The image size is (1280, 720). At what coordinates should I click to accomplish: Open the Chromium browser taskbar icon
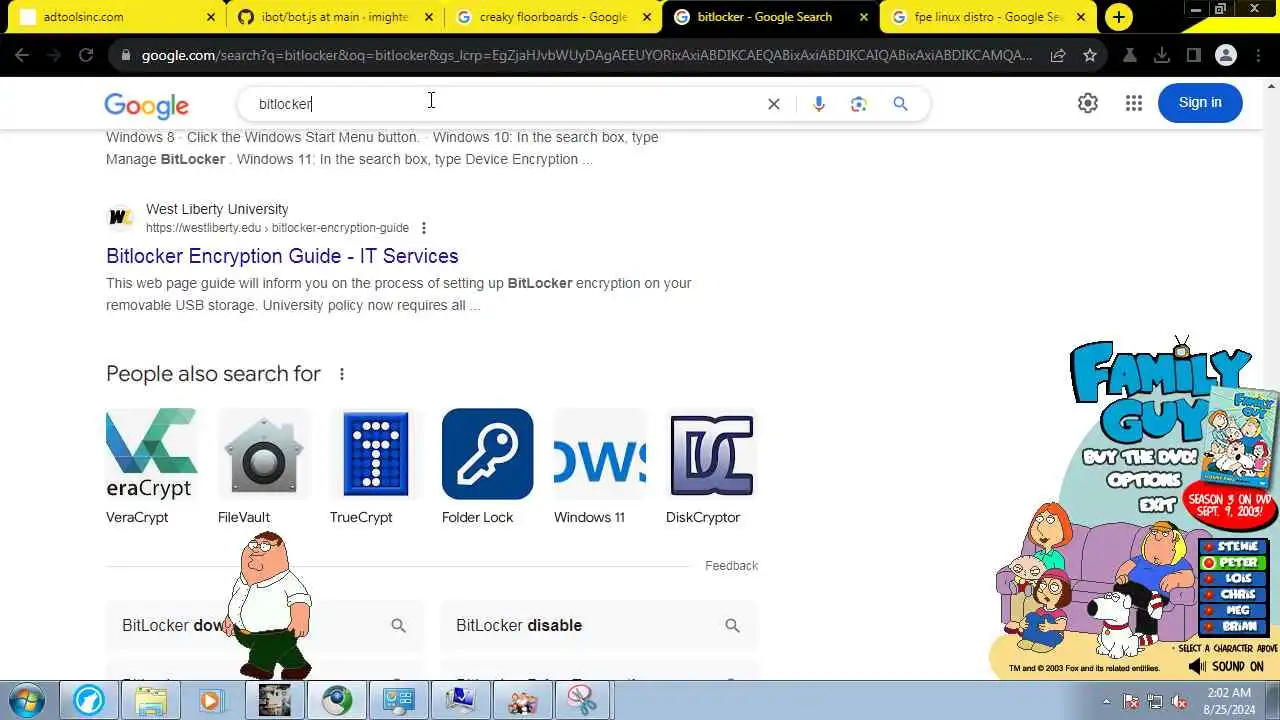337,701
